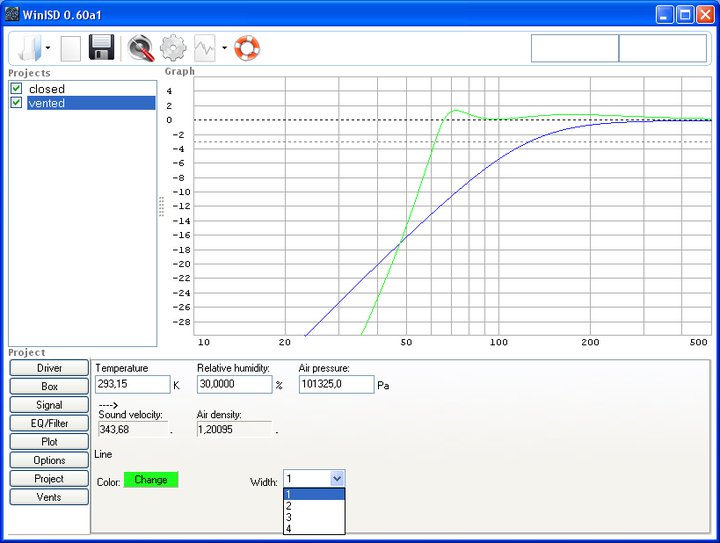Click the WinISD title bar app icon

click(x=12, y=14)
